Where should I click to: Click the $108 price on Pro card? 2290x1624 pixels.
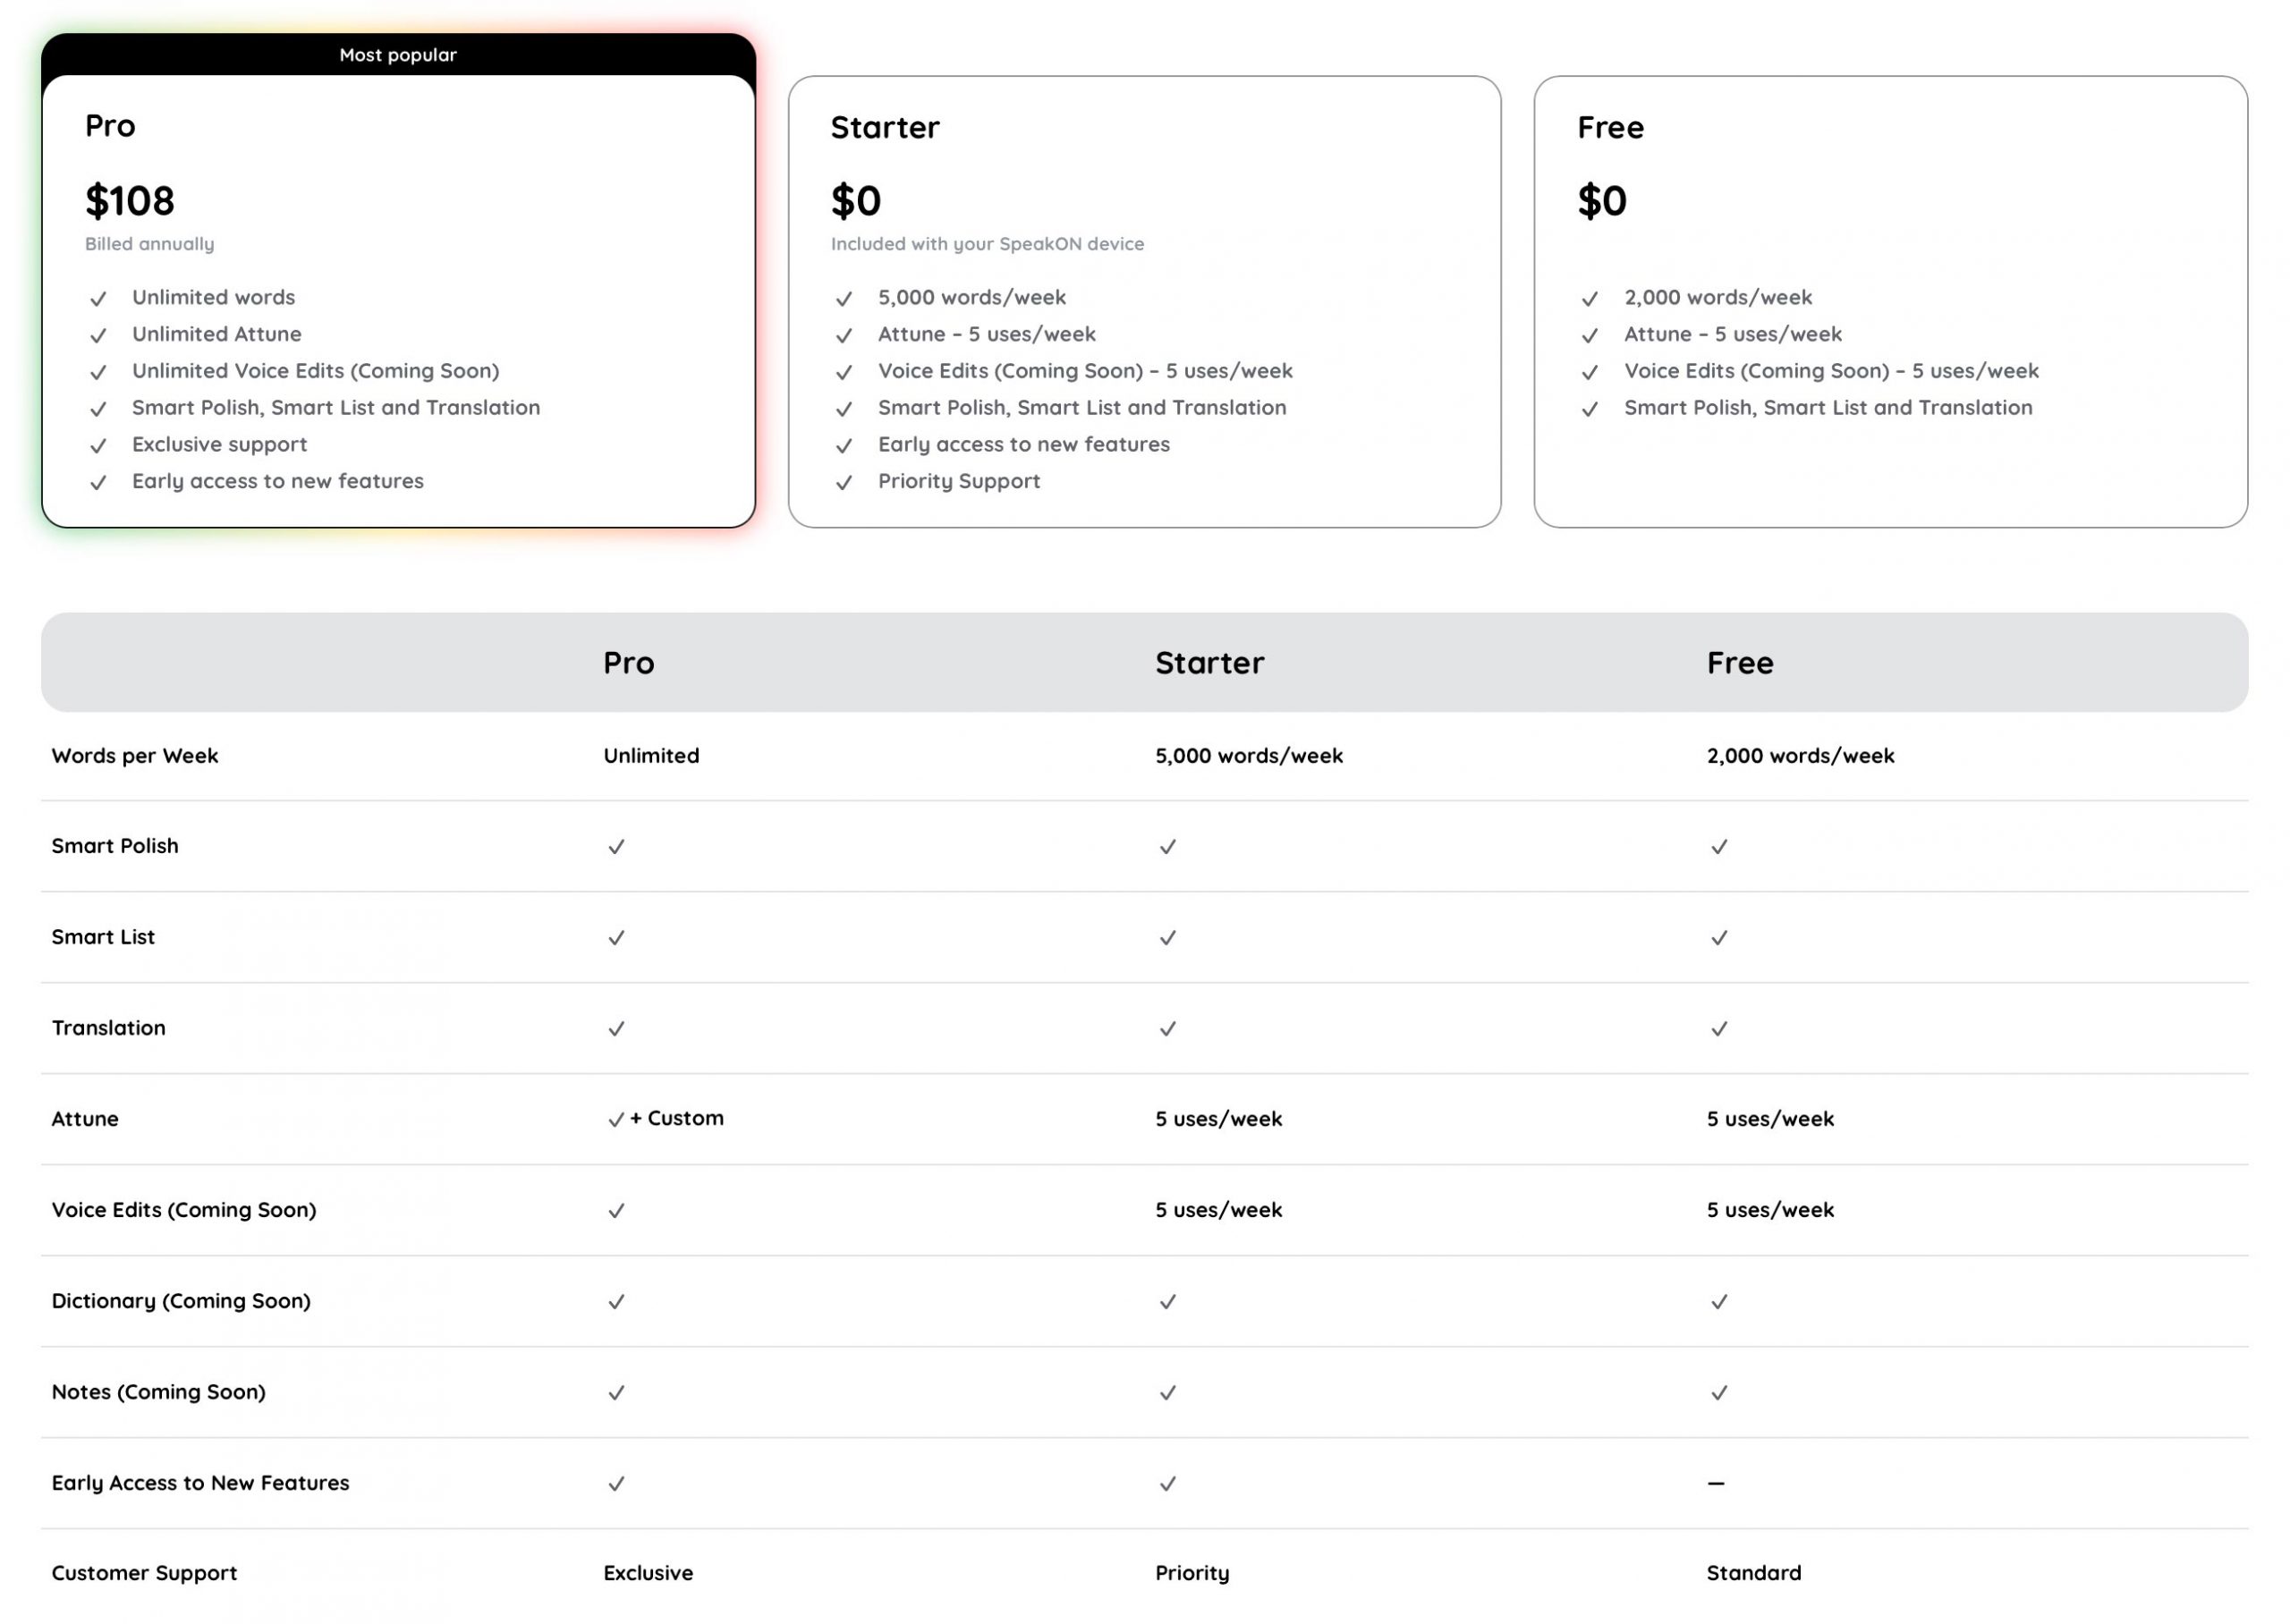pos(130,201)
